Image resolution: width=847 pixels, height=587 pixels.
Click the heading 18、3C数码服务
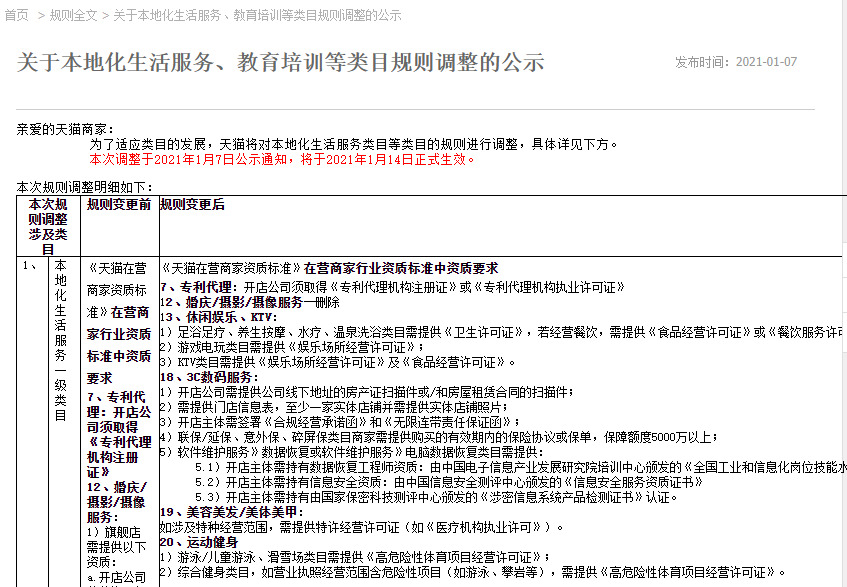[209, 377]
